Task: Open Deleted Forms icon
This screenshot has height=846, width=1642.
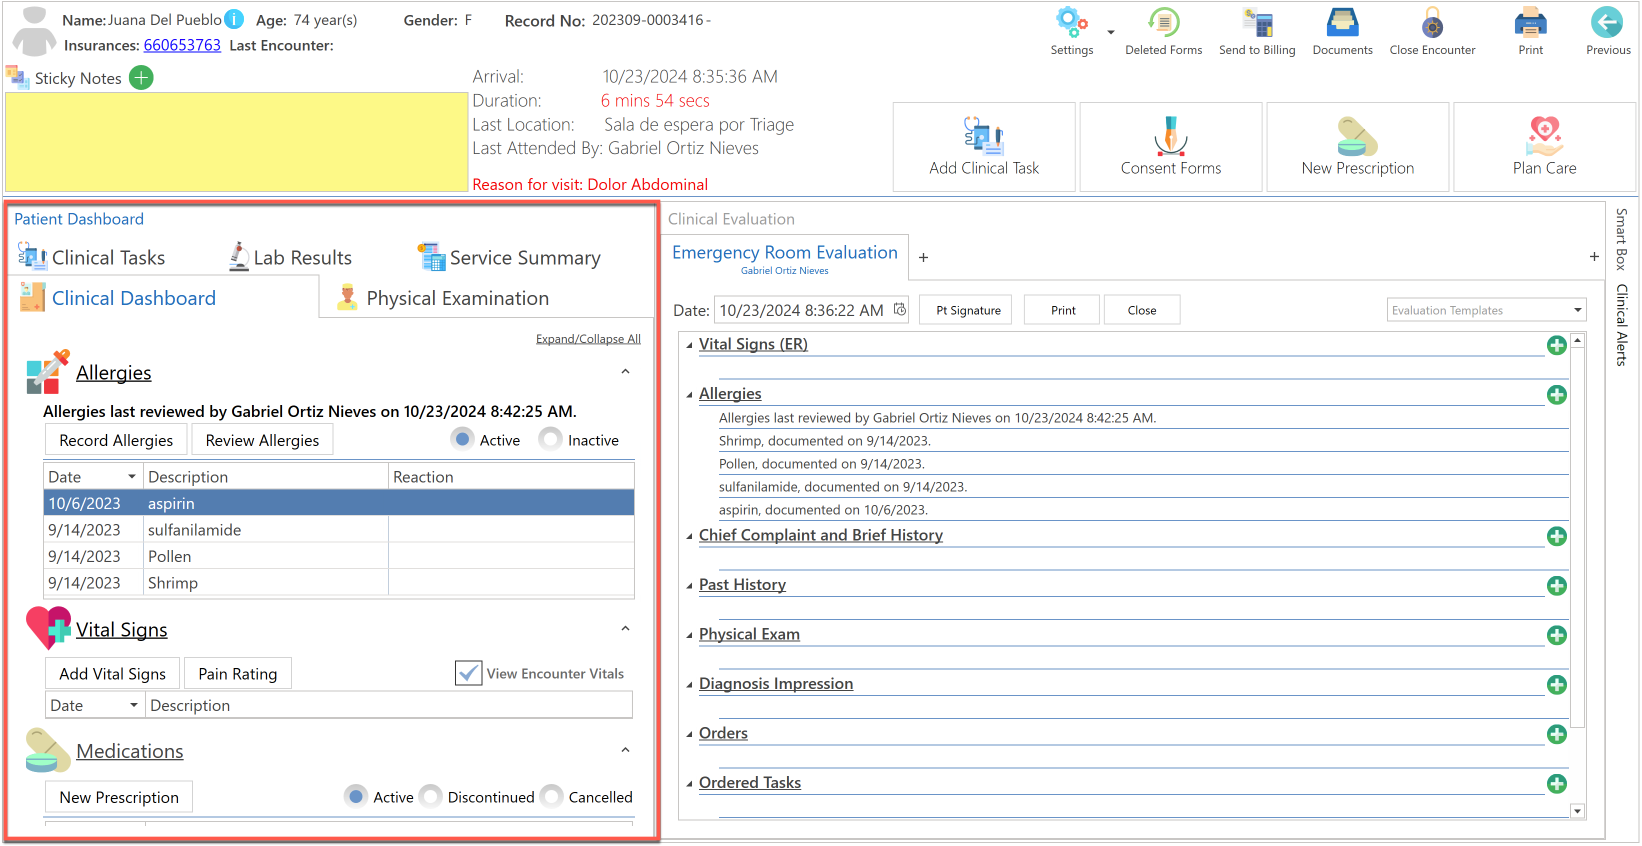Action: [x=1163, y=22]
